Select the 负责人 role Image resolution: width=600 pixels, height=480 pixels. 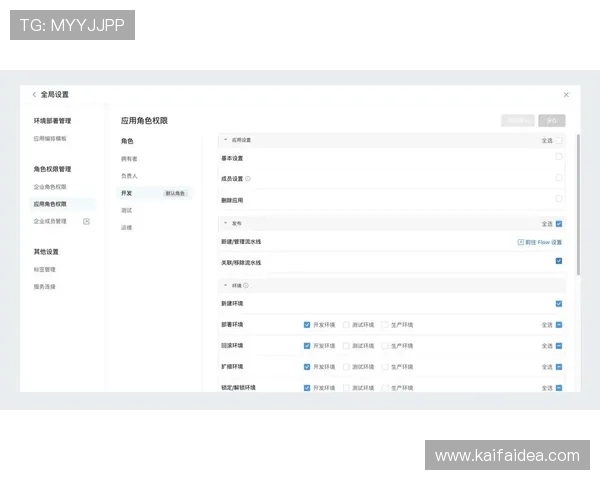tap(129, 176)
